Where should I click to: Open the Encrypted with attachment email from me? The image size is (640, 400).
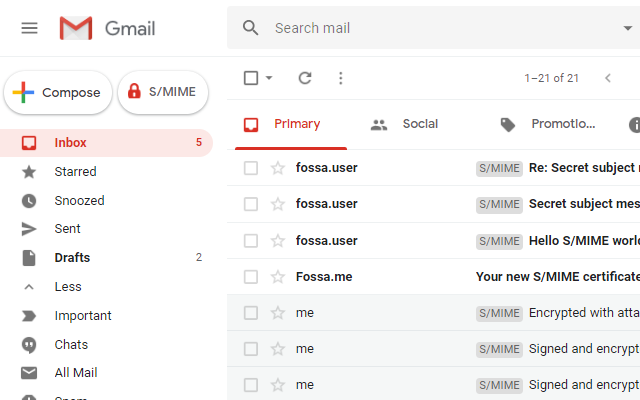point(433,313)
